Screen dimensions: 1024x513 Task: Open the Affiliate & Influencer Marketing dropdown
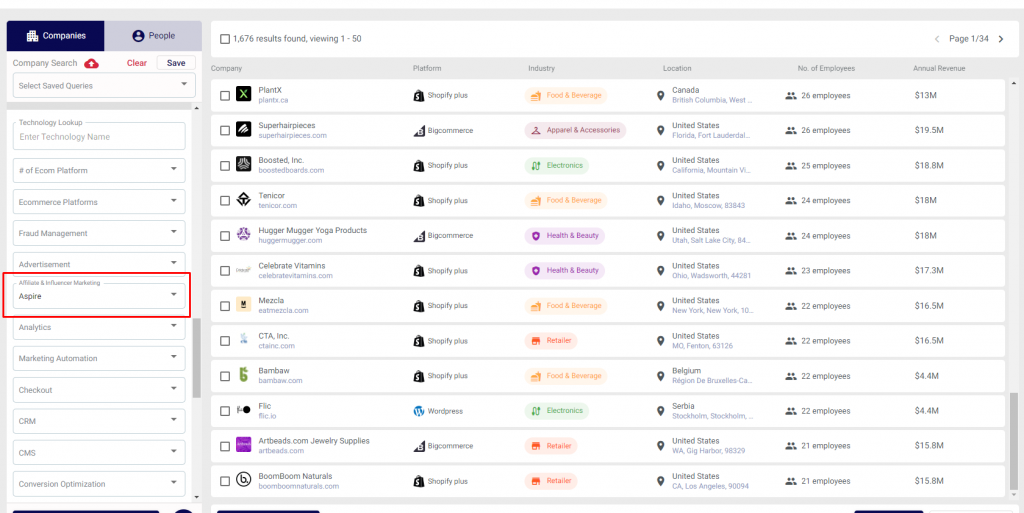[x=99, y=296]
